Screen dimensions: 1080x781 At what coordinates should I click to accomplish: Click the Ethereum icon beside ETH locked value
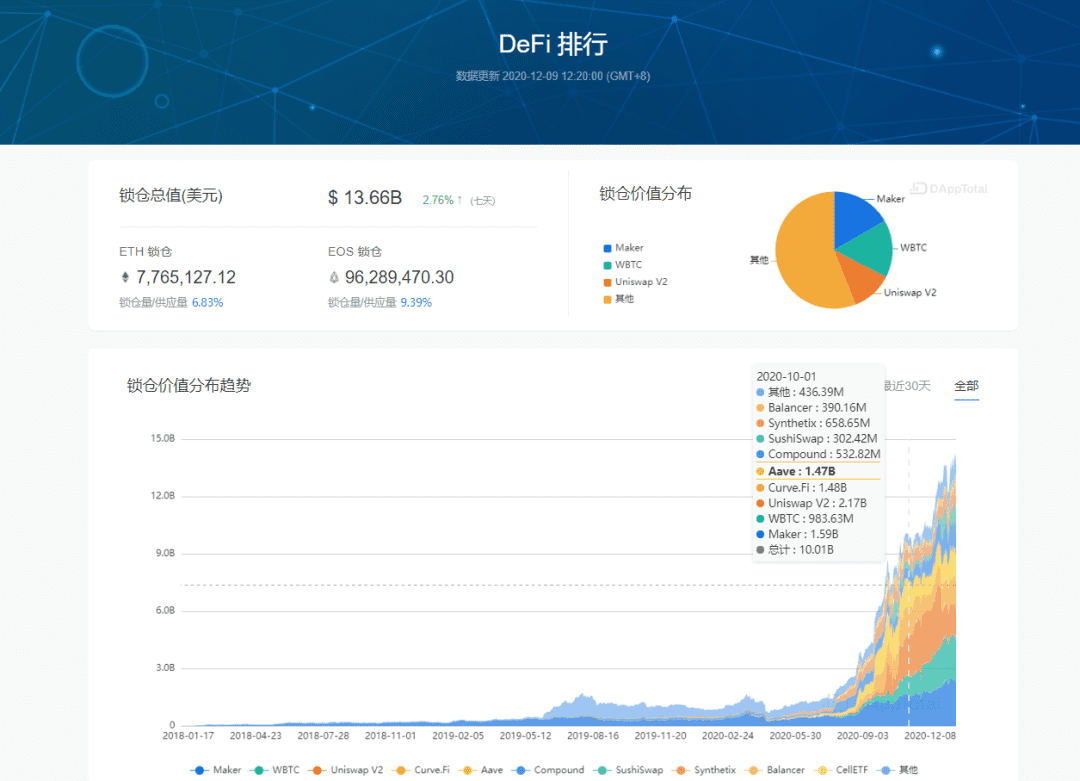tap(125, 278)
